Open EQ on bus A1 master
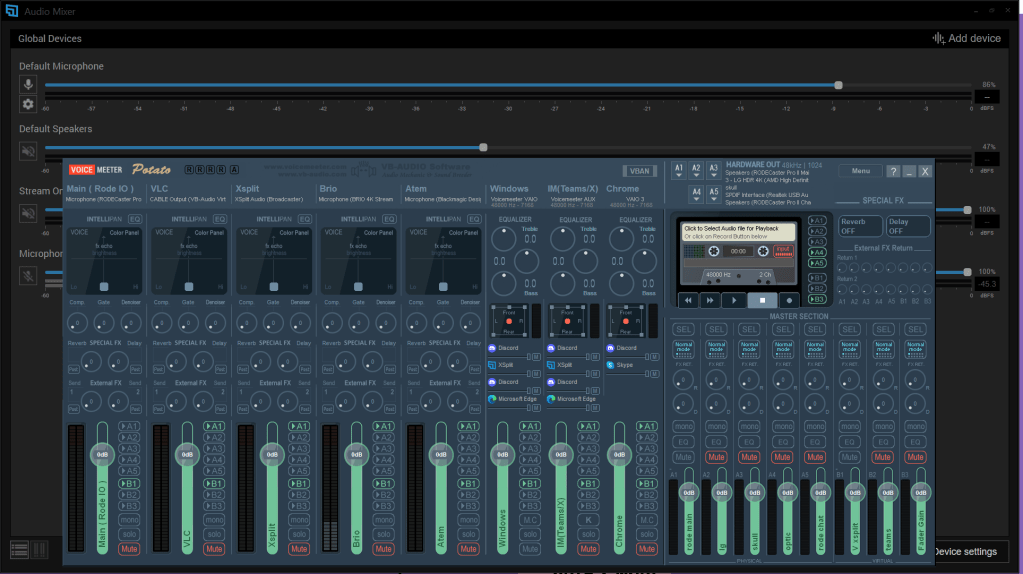This screenshot has width=1023, height=574. point(683,442)
